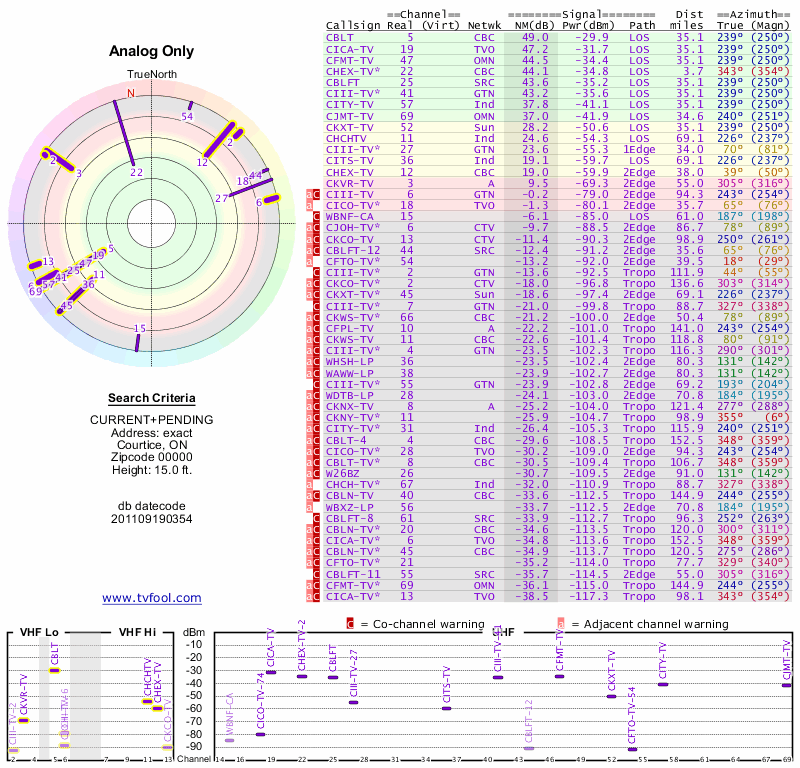
Task: Click the CKXT-TV marker in UHF chart
Action: click(x=611, y=696)
